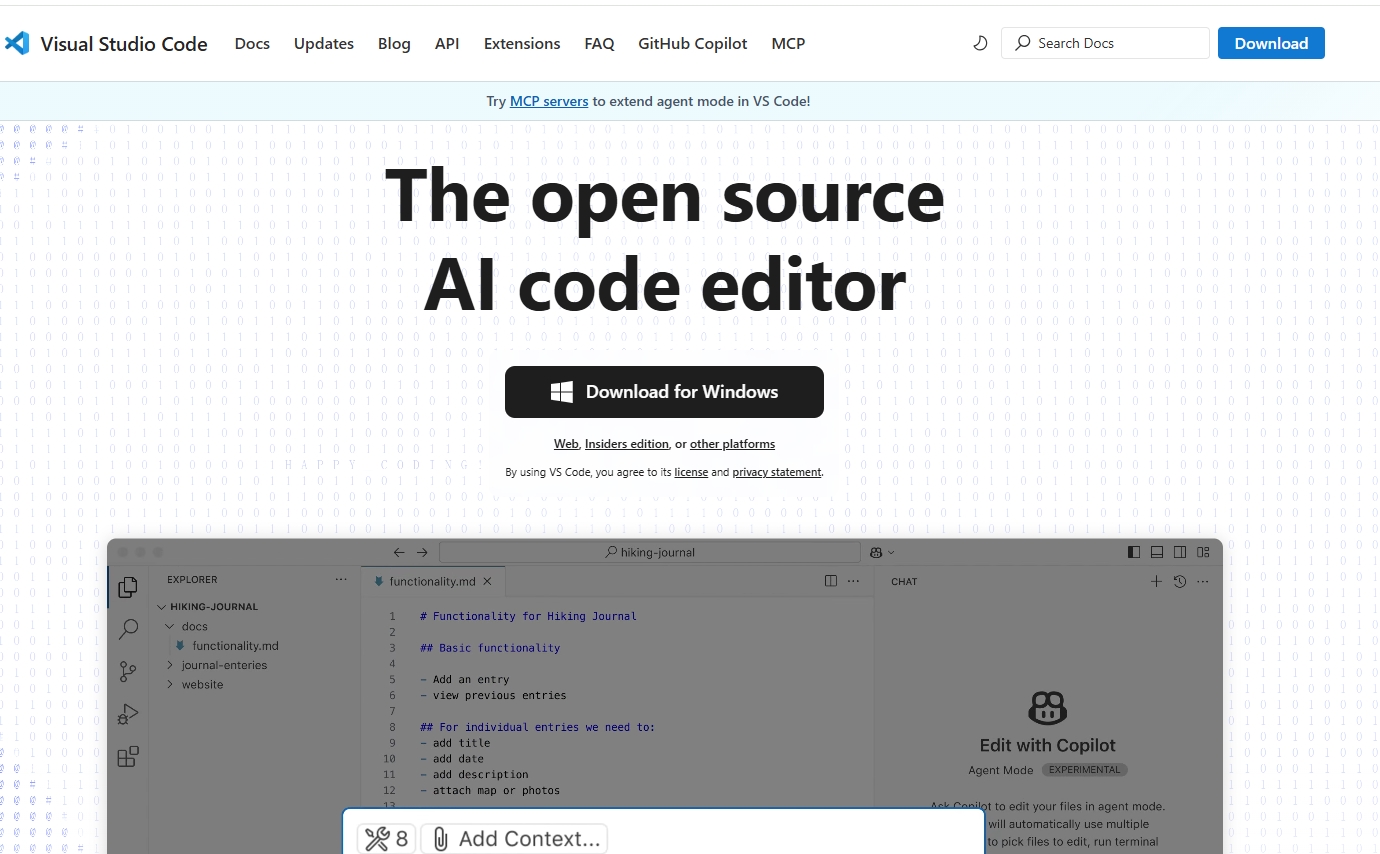Show chat history with the clock icon

(1179, 581)
